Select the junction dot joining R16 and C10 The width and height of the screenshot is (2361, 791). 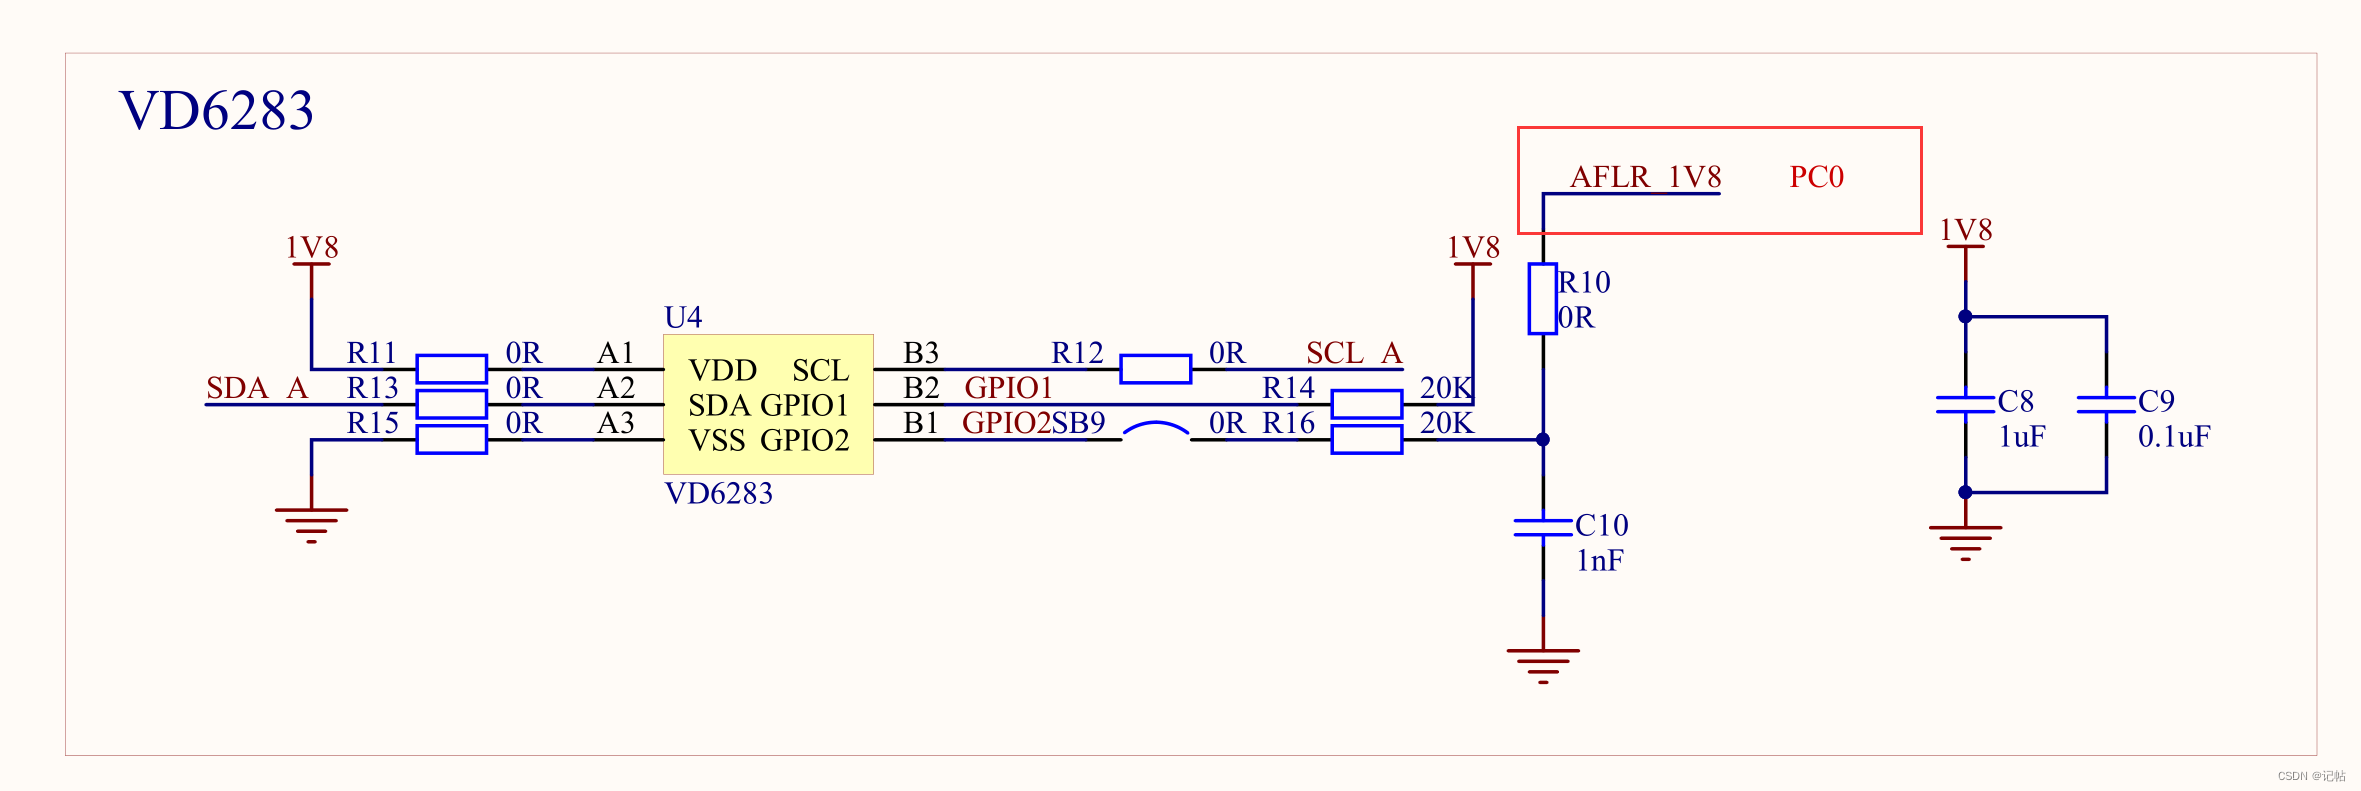tap(1543, 439)
